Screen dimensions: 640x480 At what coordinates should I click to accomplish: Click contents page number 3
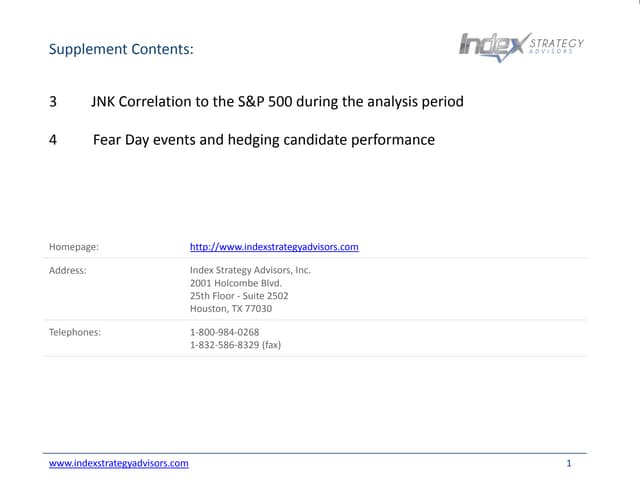(x=53, y=102)
